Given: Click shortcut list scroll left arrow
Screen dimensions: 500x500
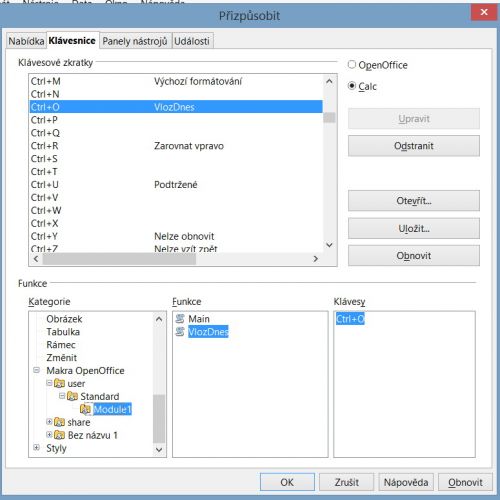Looking at the screenshot, I should pos(36,259).
